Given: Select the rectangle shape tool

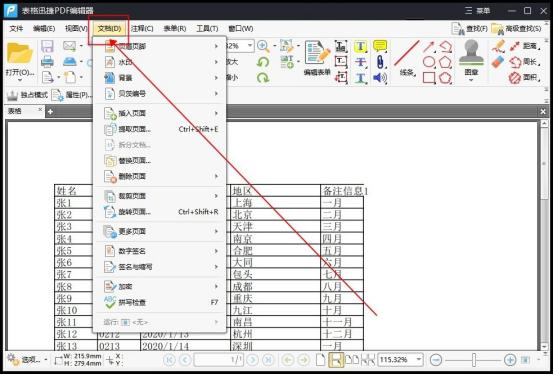Looking at the screenshot, I should (x=429, y=77).
